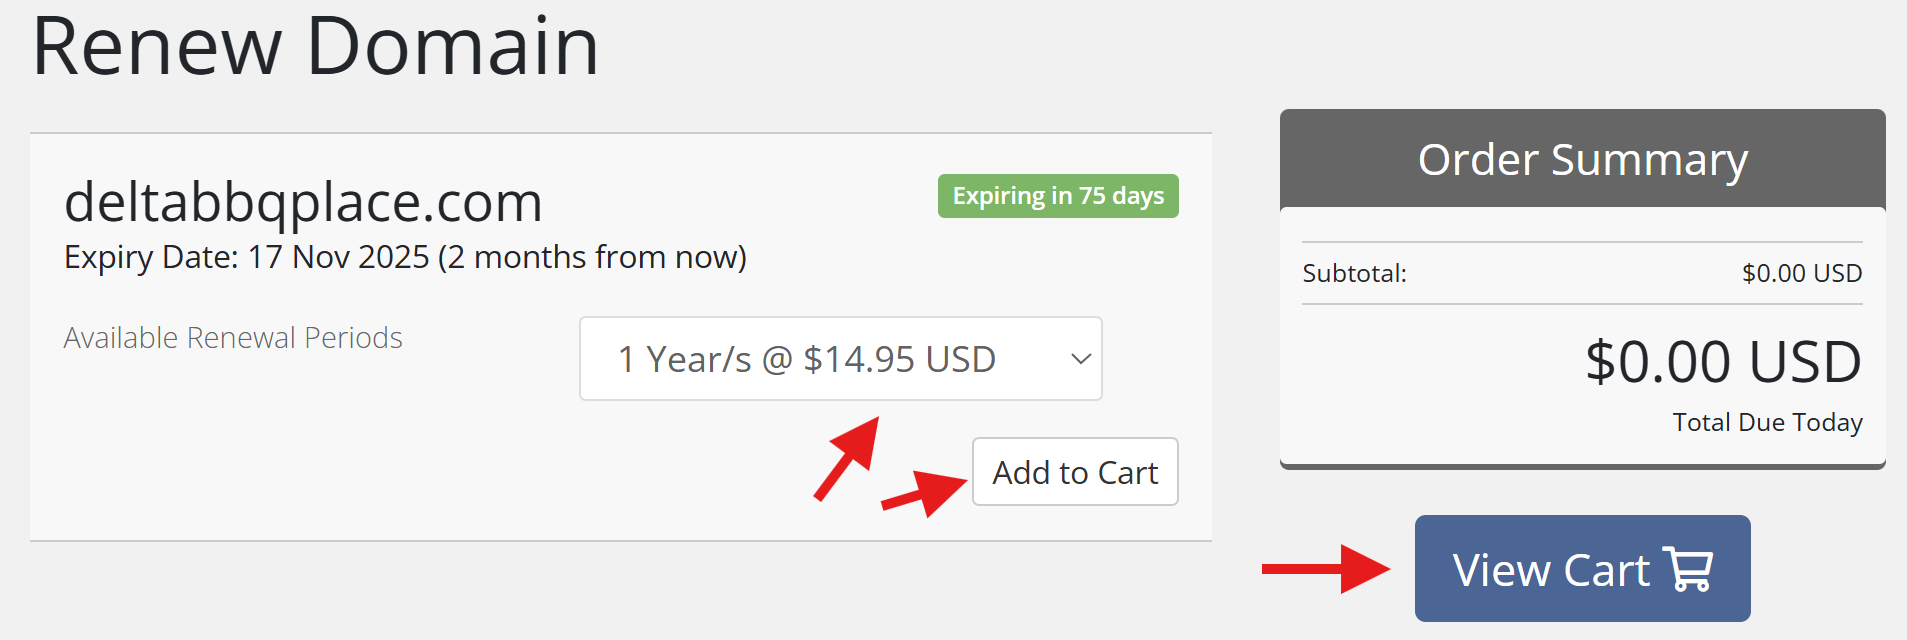Open the cart via View Cart label
Viewport: 1907px width, 640px height.
[1551, 570]
